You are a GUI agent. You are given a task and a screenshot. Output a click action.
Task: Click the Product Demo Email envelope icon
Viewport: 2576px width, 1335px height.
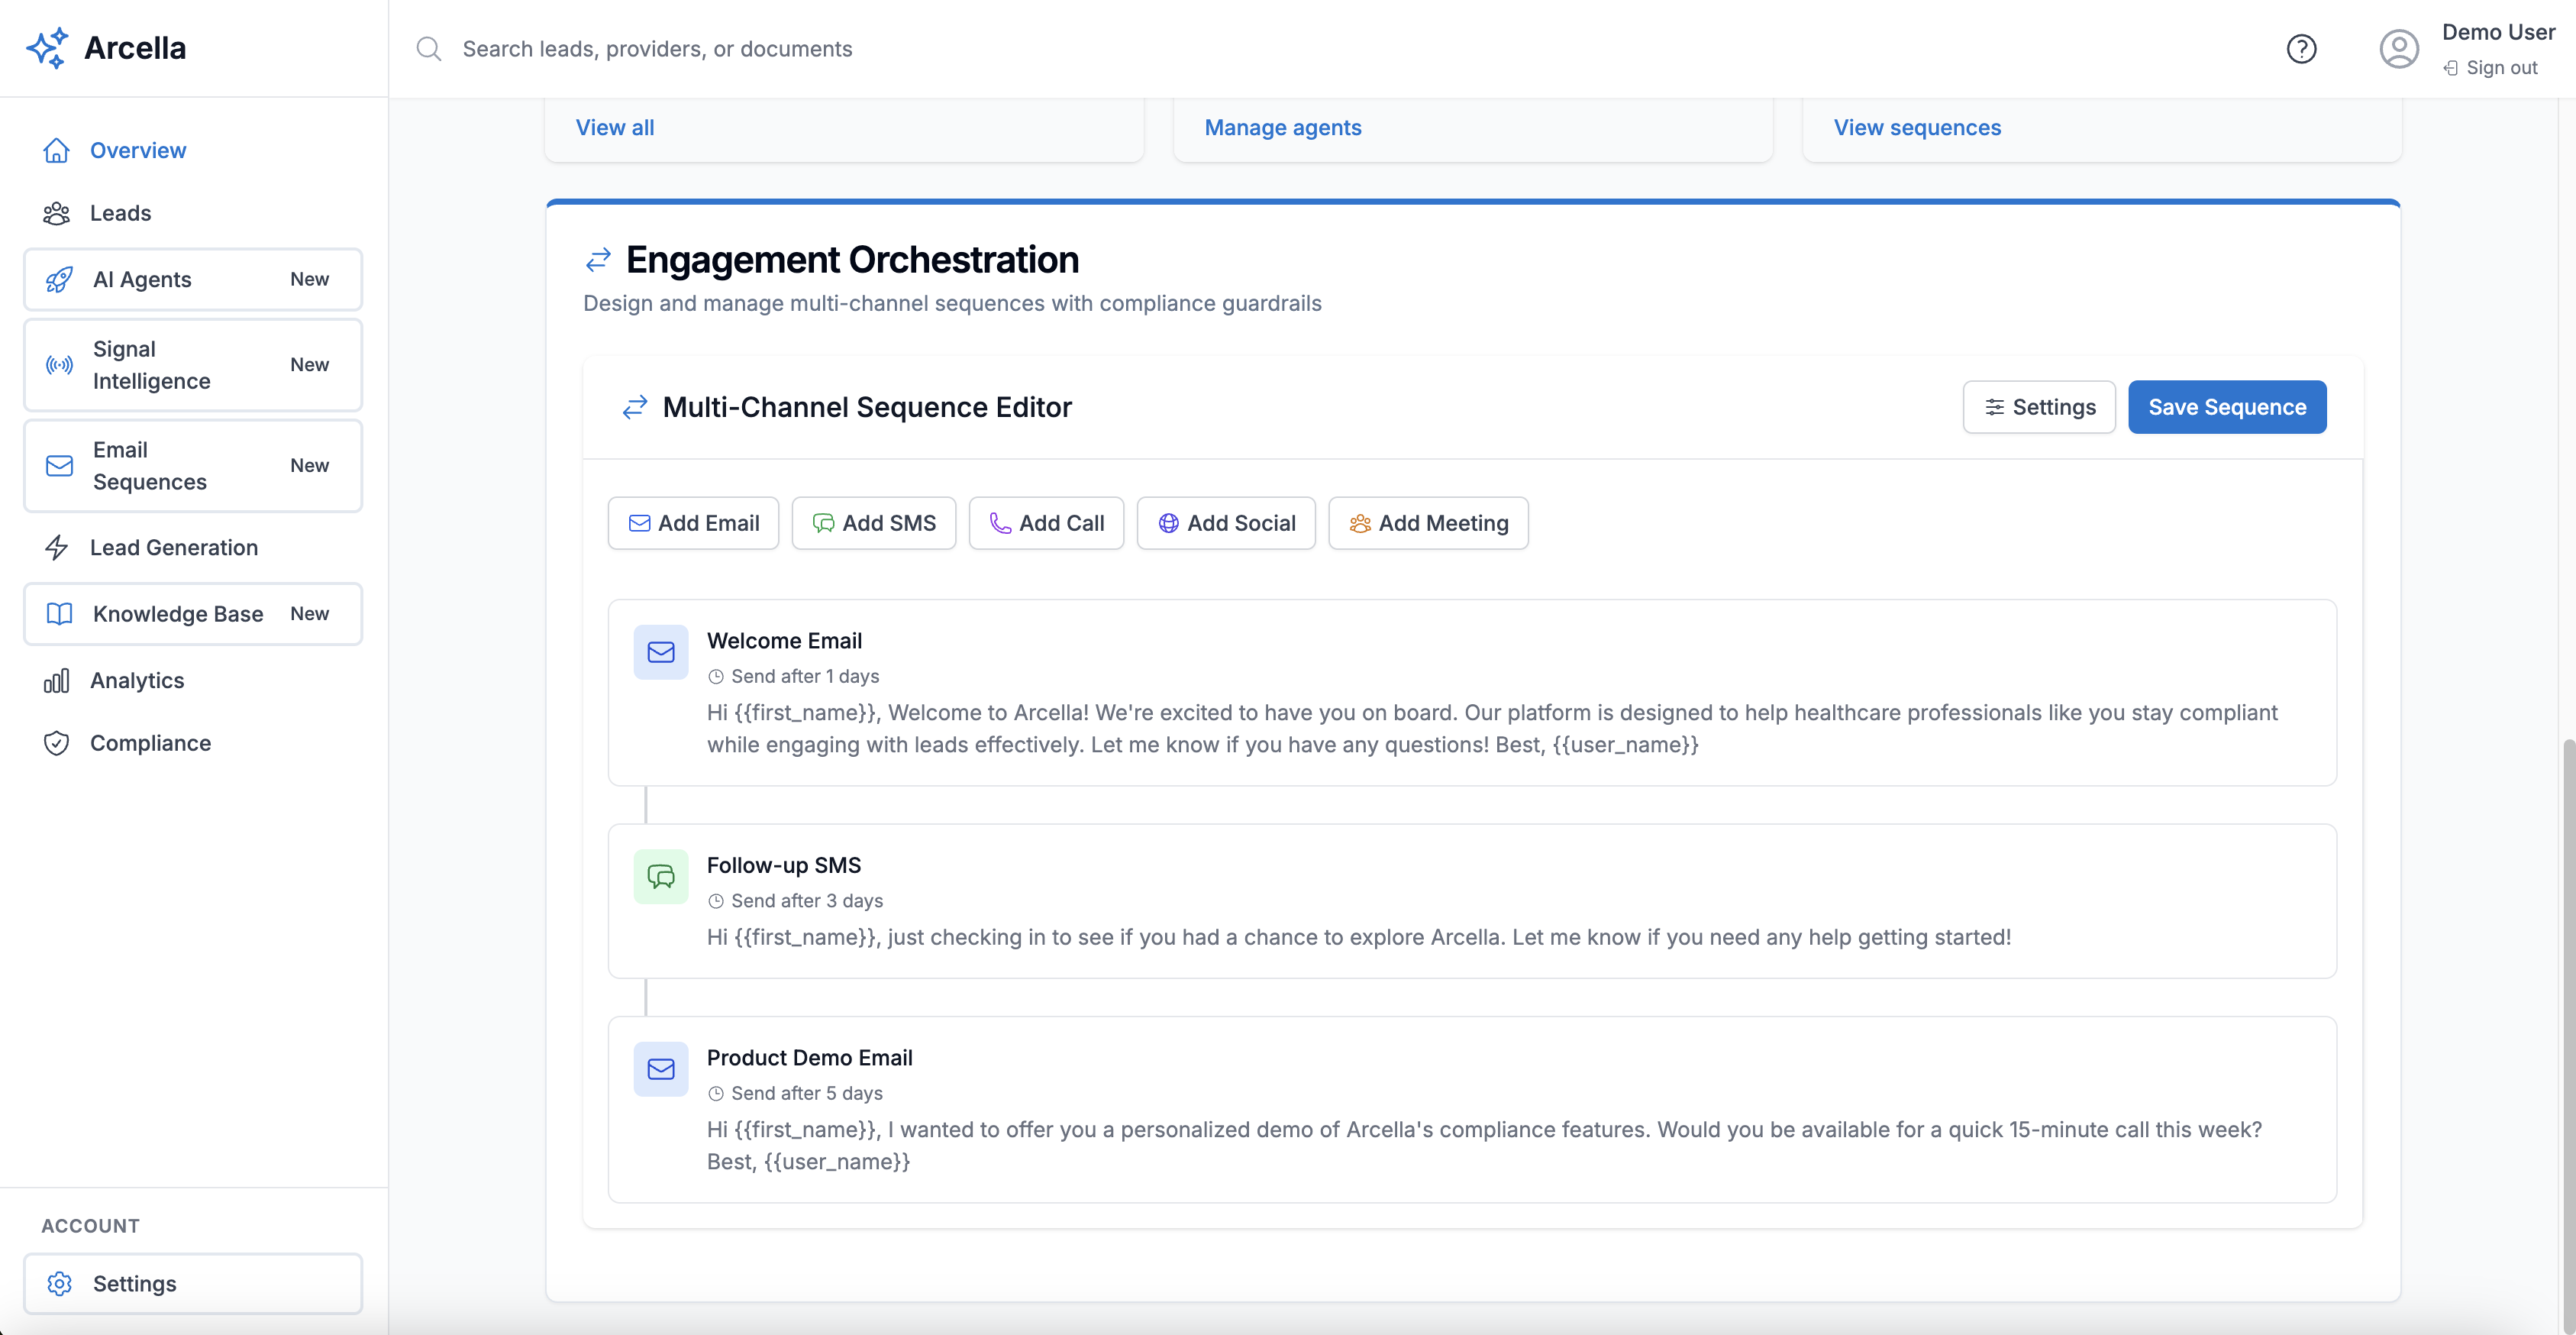(661, 1069)
